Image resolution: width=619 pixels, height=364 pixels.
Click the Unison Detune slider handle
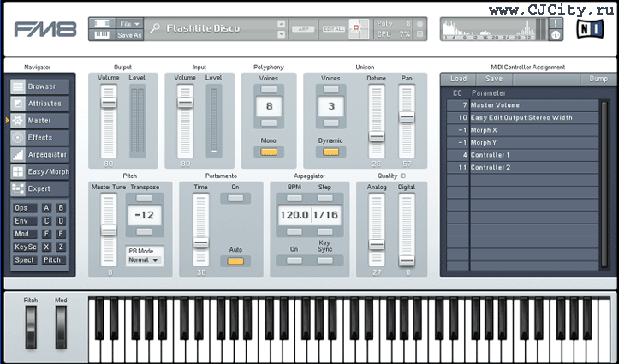[x=376, y=136]
